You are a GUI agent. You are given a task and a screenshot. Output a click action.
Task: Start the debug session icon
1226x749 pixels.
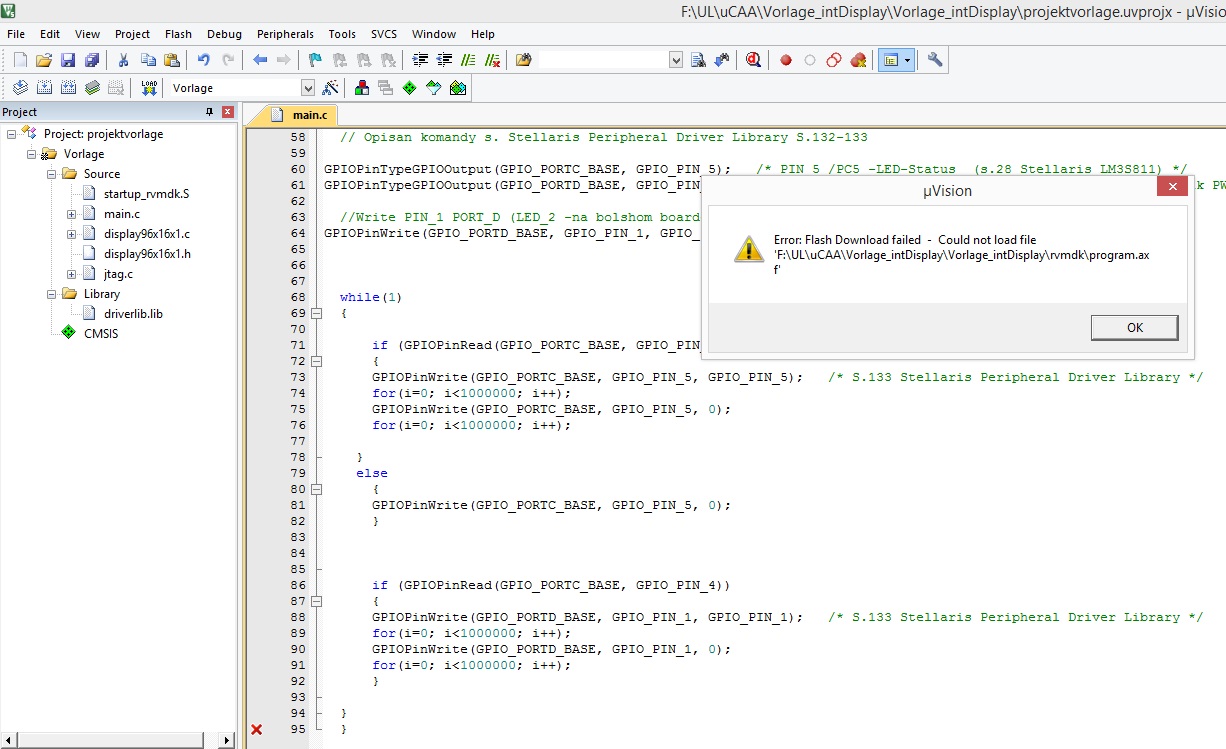click(x=753, y=60)
